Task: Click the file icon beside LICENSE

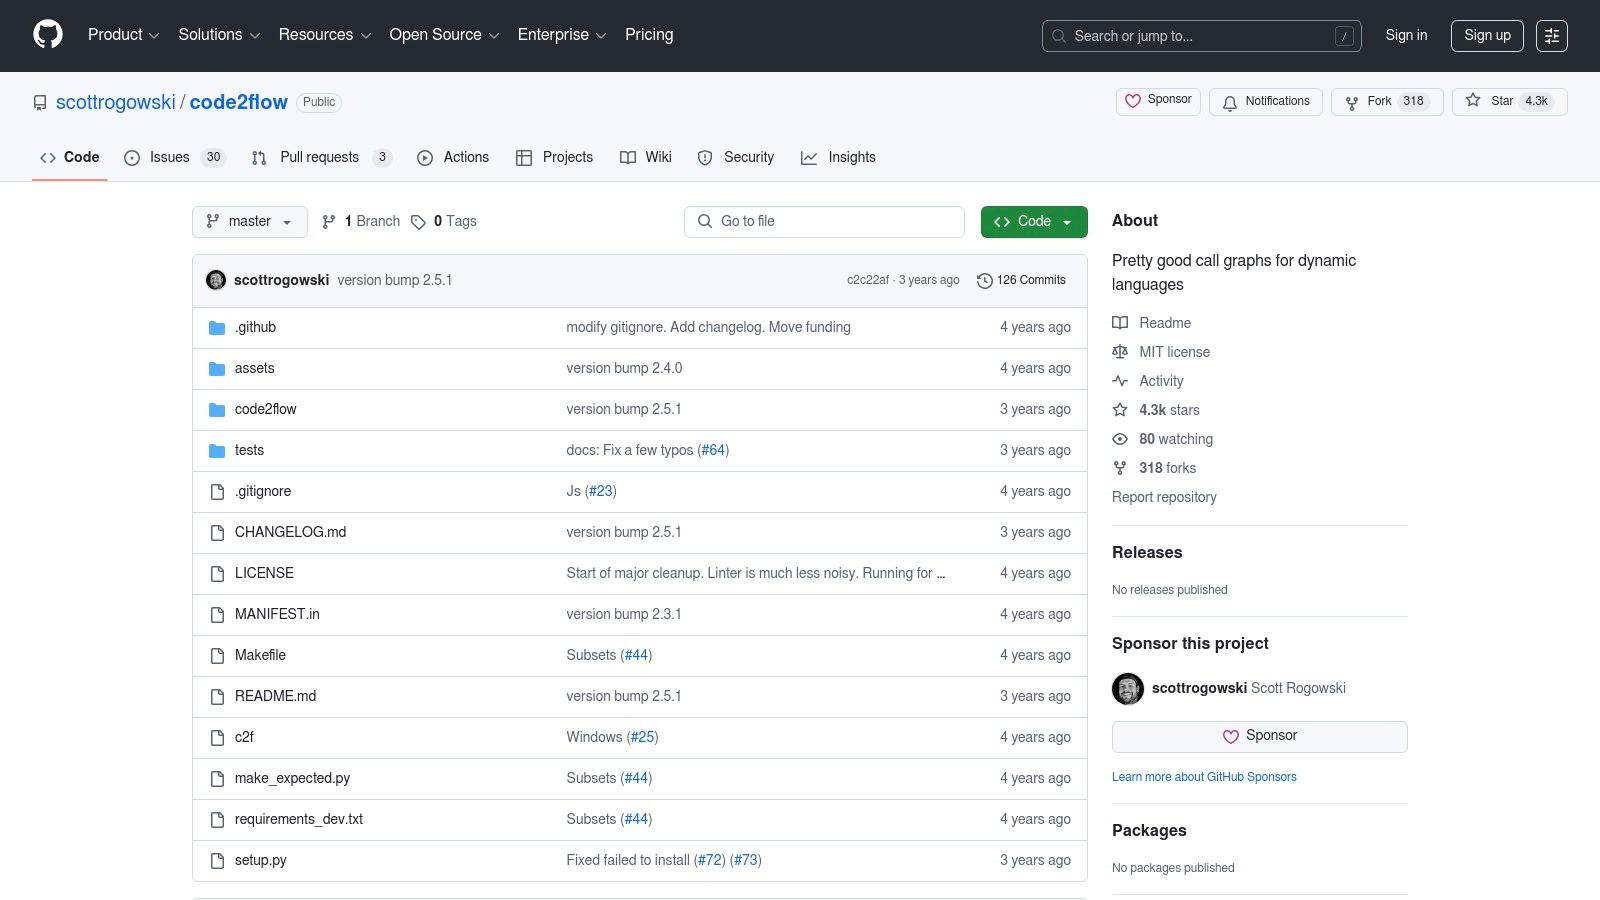Action: pos(217,574)
